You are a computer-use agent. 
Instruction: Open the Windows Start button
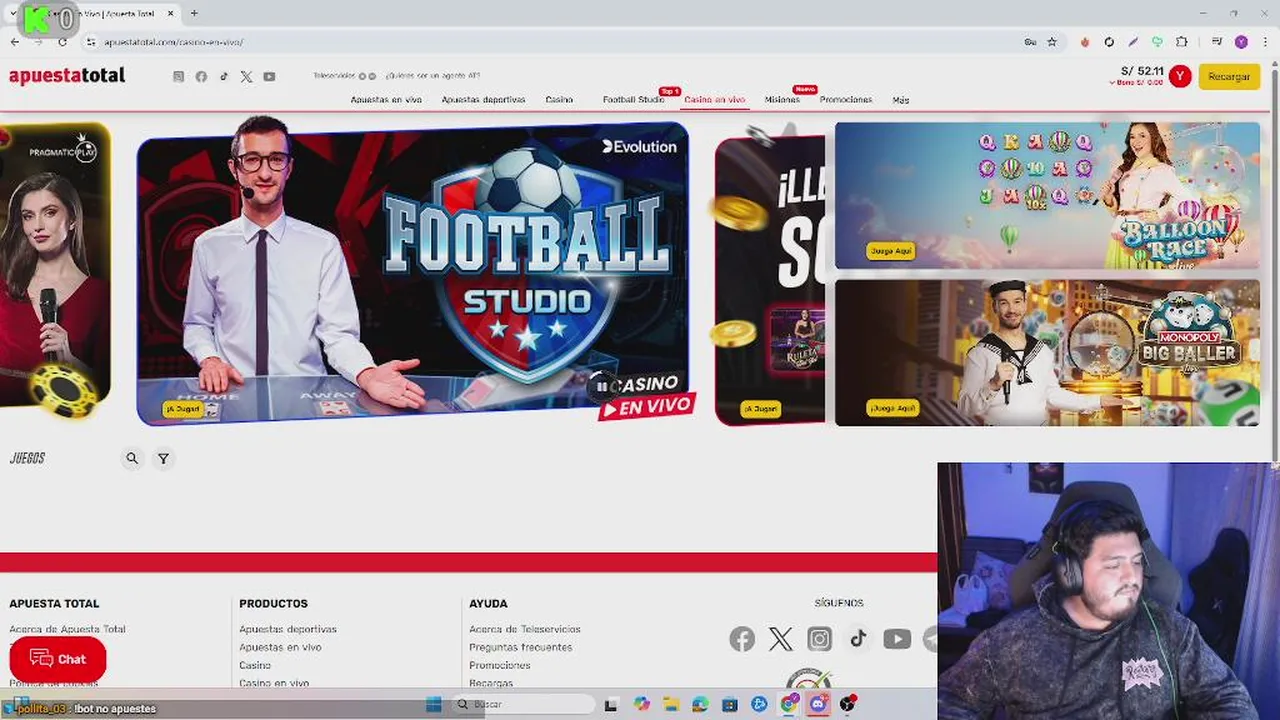click(433, 704)
